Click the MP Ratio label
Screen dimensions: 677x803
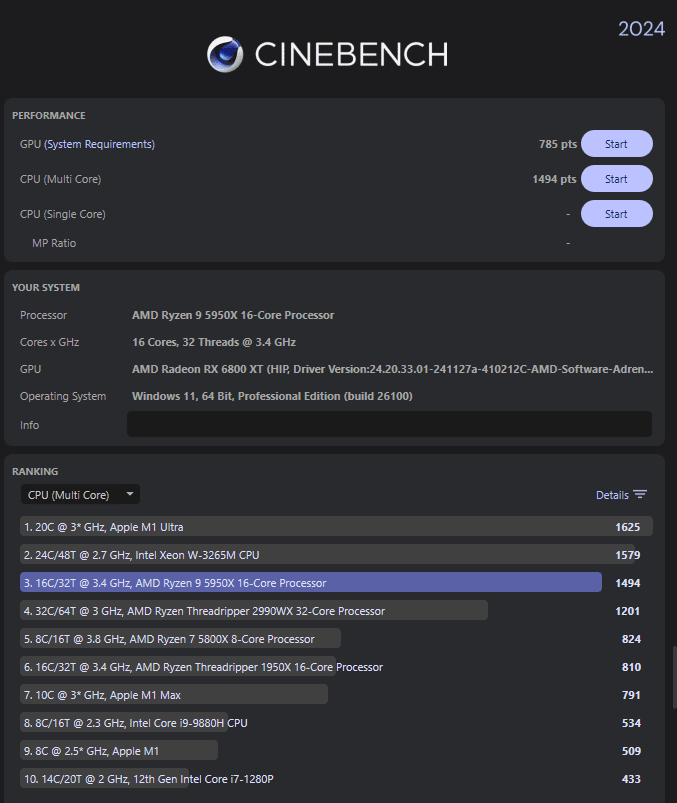click(x=54, y=243)
